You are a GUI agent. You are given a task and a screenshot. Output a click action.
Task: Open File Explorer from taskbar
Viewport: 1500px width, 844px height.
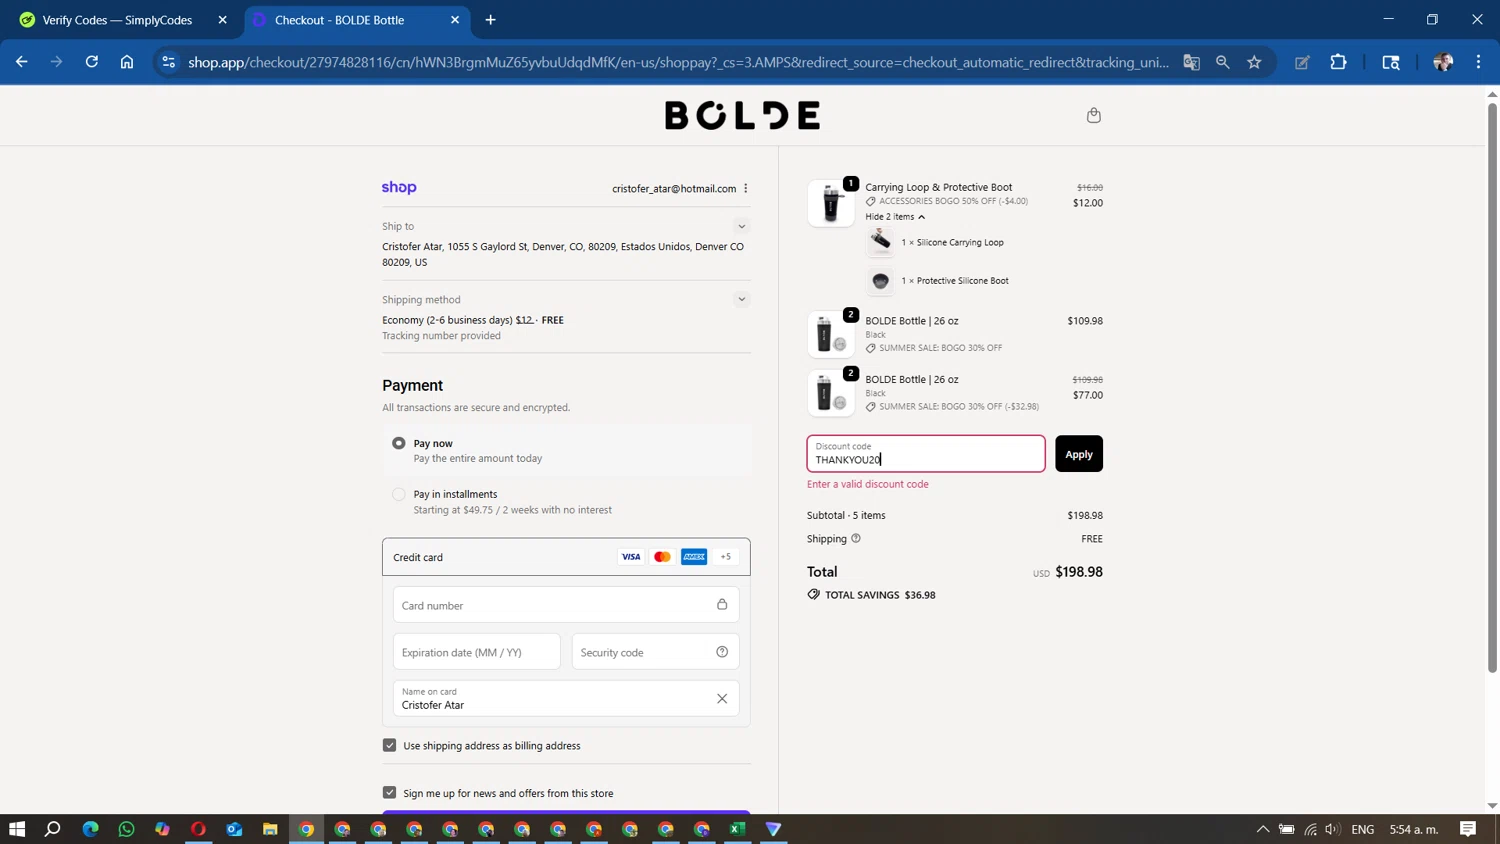[x=270, y=829]
